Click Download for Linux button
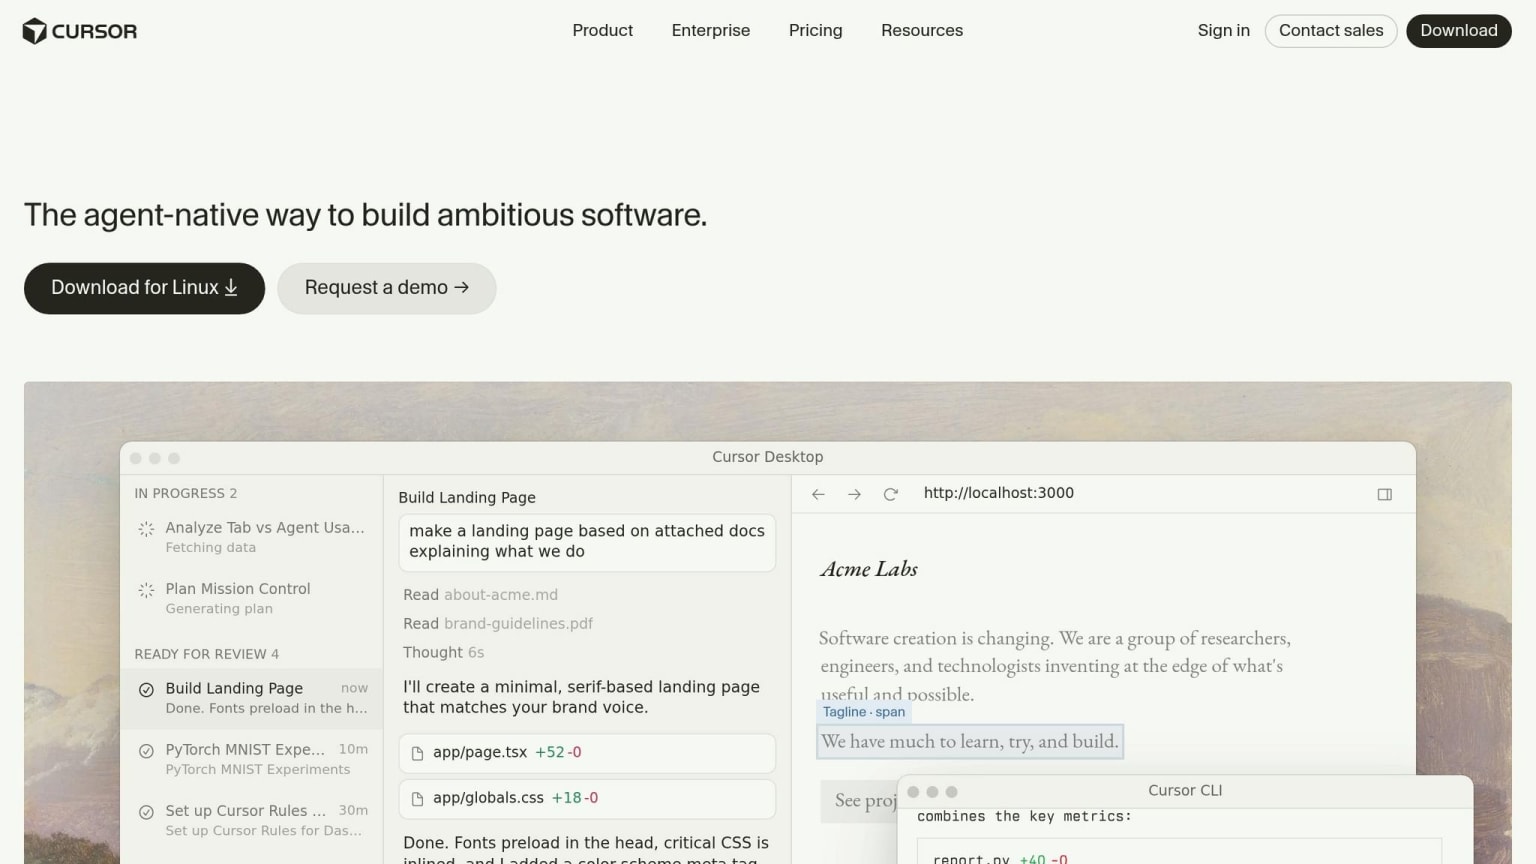Image resolution: width=1536 pixels, height=864 pixels. (x=144, y=288)
